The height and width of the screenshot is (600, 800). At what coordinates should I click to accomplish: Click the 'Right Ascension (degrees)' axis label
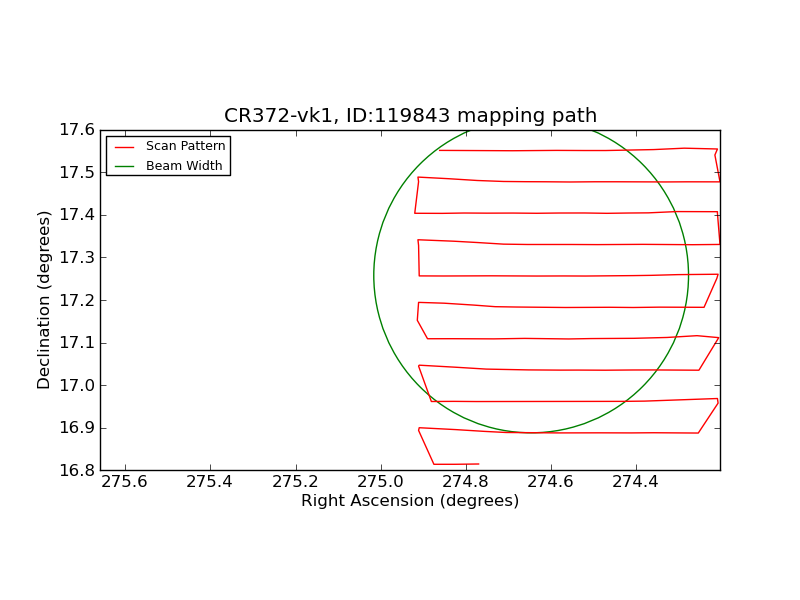410,501
